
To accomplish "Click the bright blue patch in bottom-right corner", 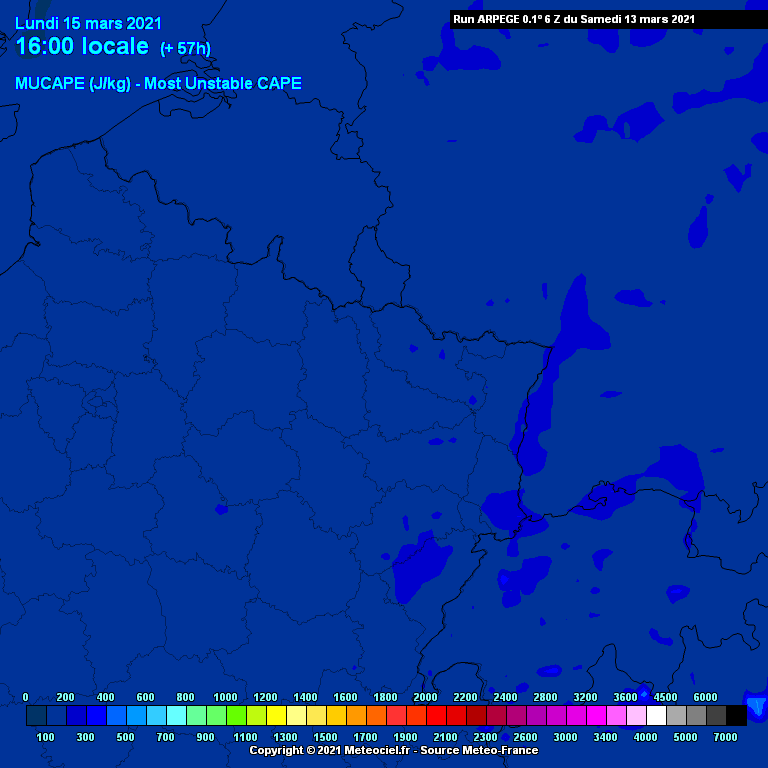I will tap(757, 704).
